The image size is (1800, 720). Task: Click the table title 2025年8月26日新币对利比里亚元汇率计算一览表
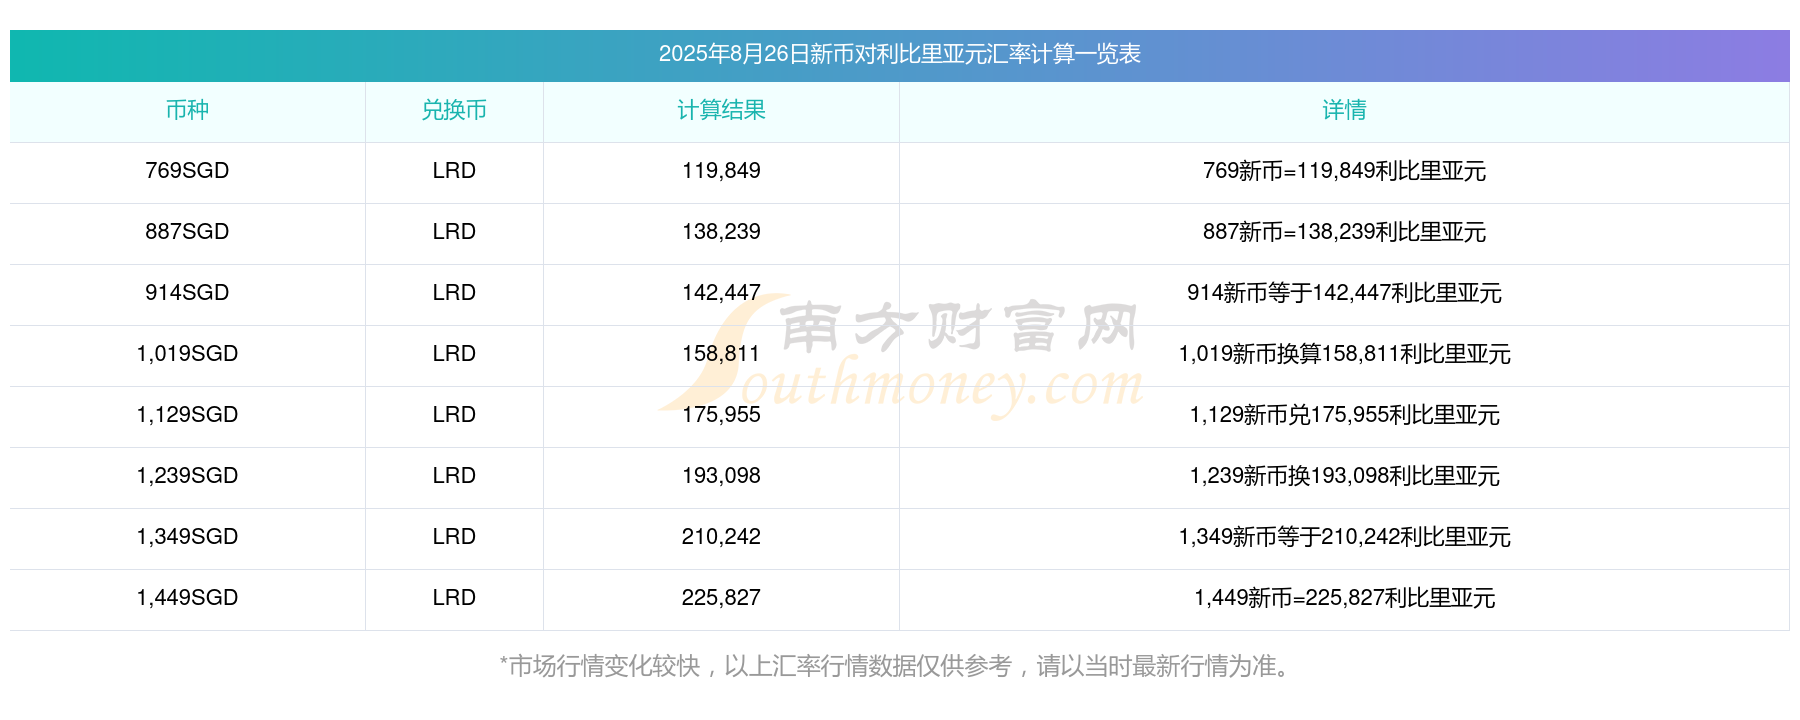point(899,54)
